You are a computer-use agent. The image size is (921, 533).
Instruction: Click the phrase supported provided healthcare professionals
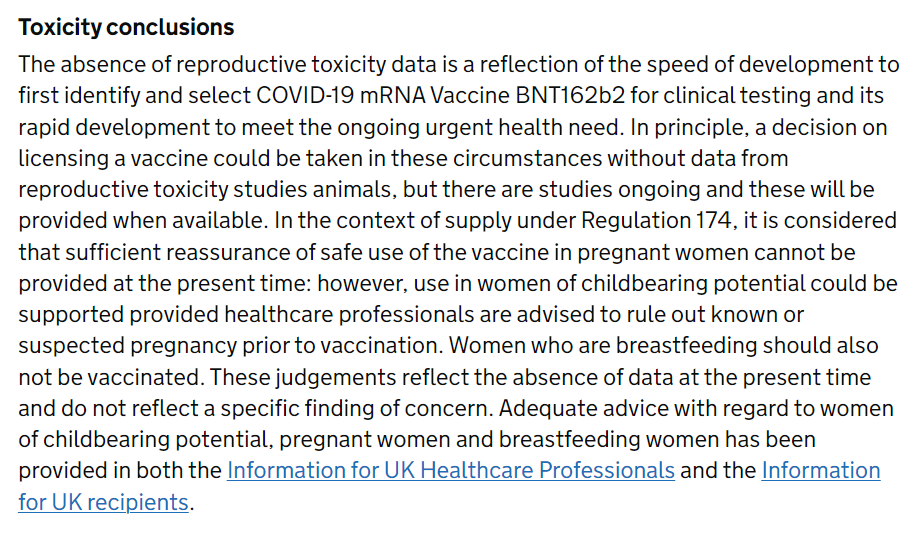[246, 315]
